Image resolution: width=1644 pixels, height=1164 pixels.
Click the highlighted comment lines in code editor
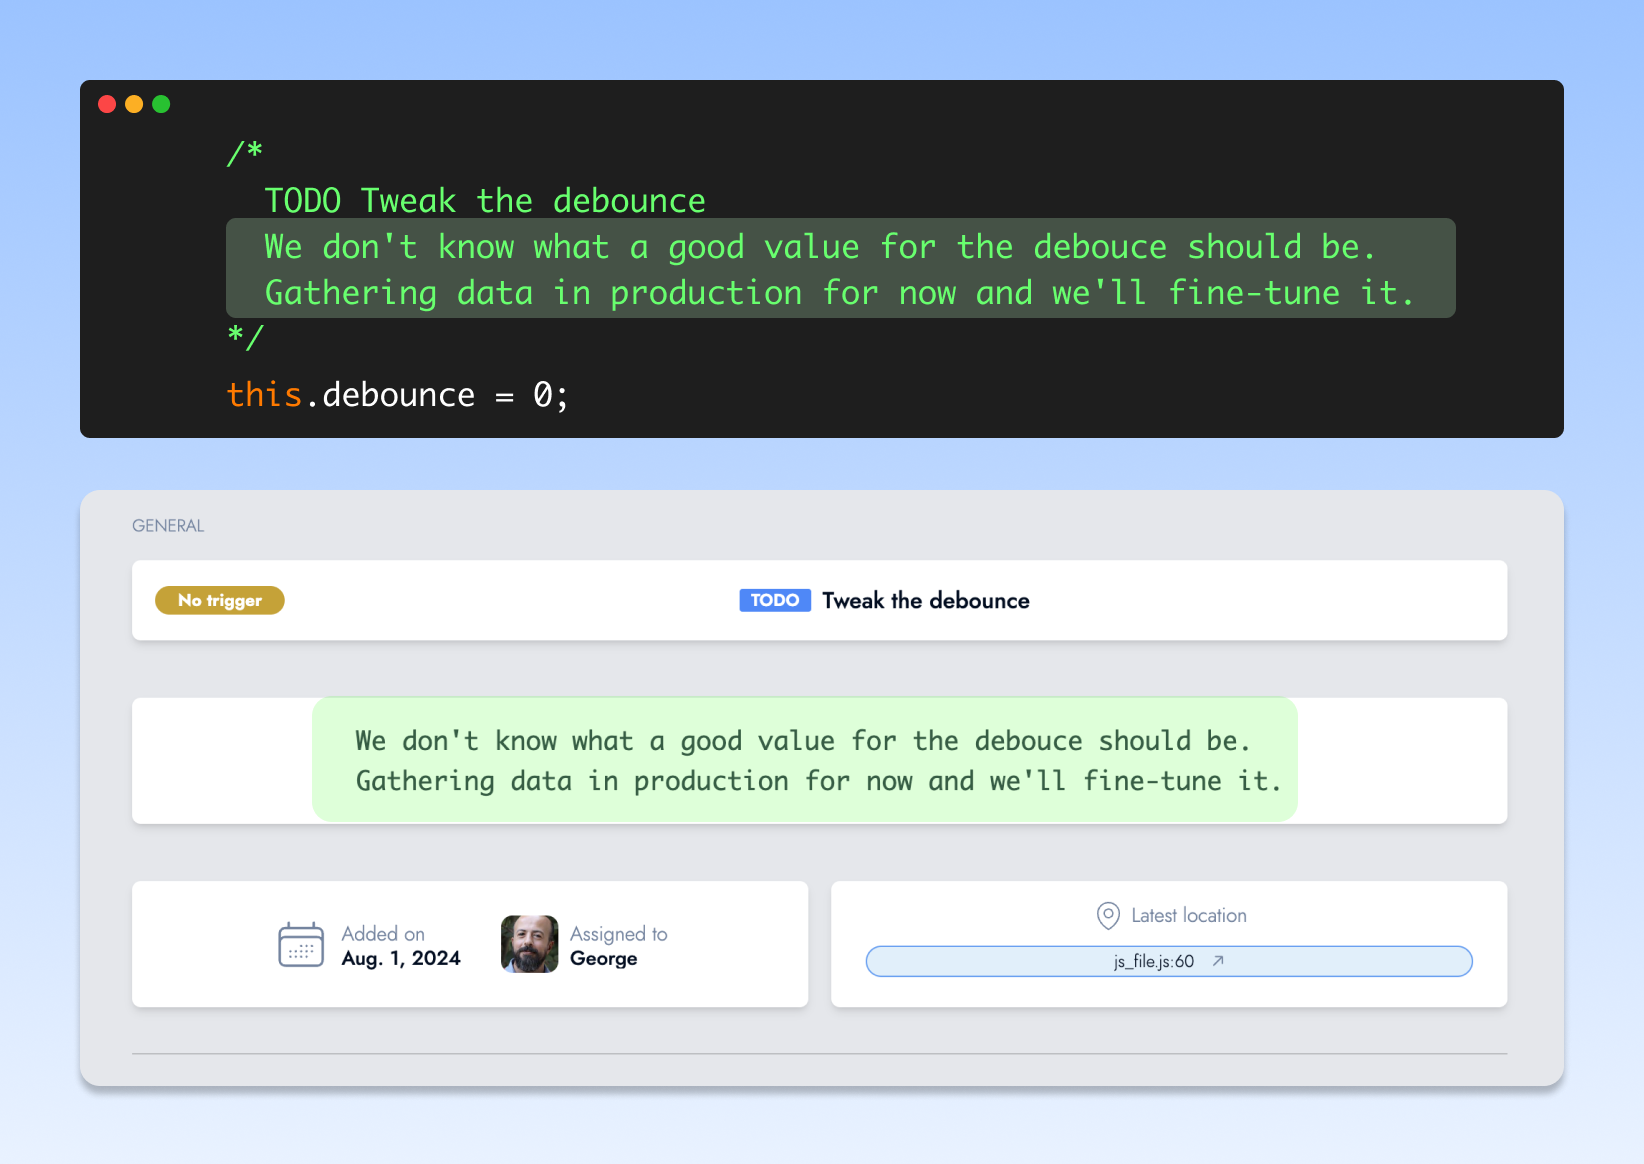[x=840, y=269]
